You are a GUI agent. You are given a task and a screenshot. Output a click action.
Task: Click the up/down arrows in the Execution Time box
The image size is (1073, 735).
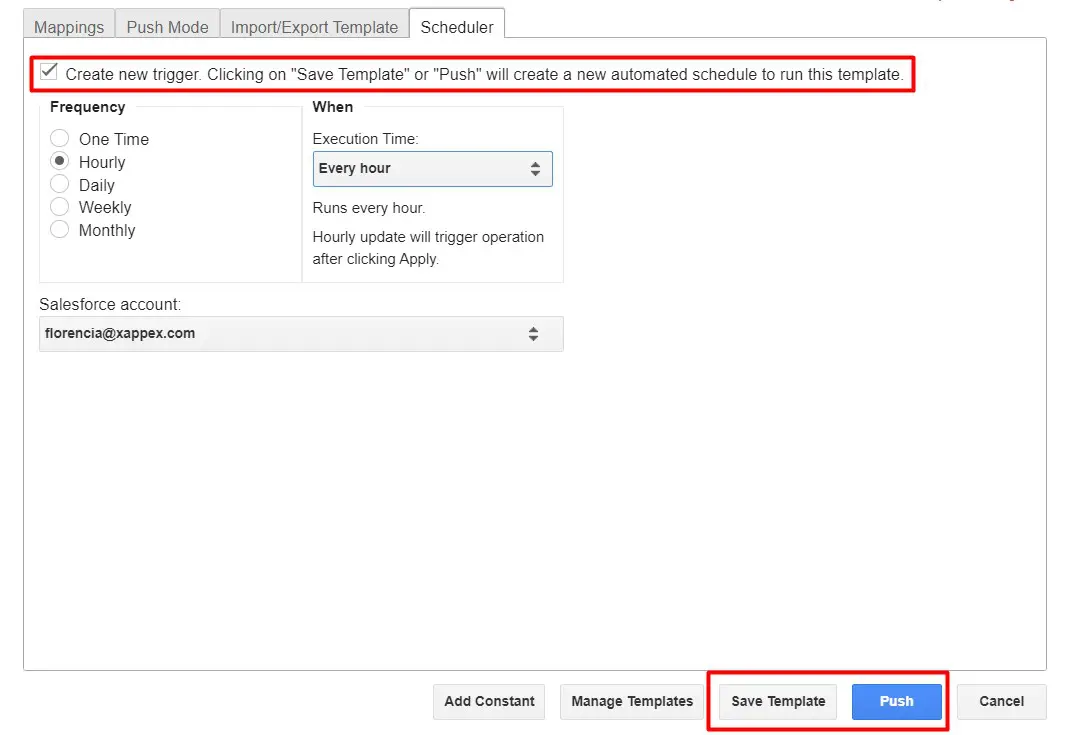535,169
